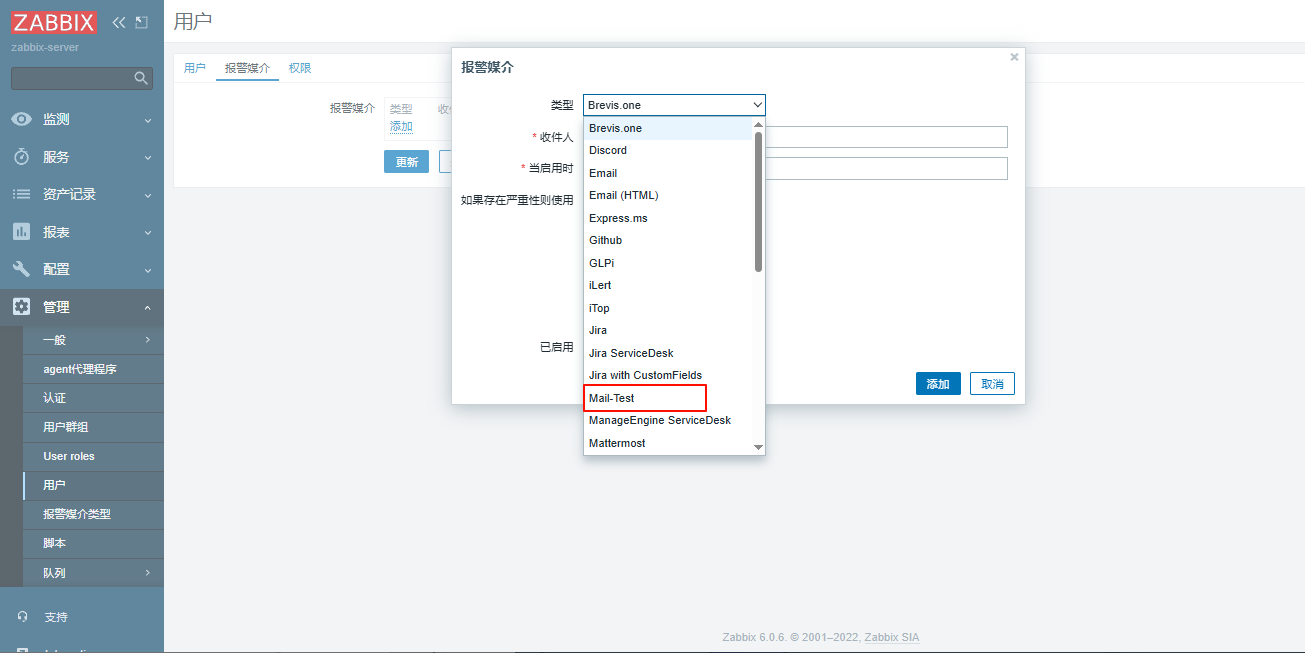Click the 取消 button in dialog
Viewport: 1305px width, 653px height.
pos(992,384)
